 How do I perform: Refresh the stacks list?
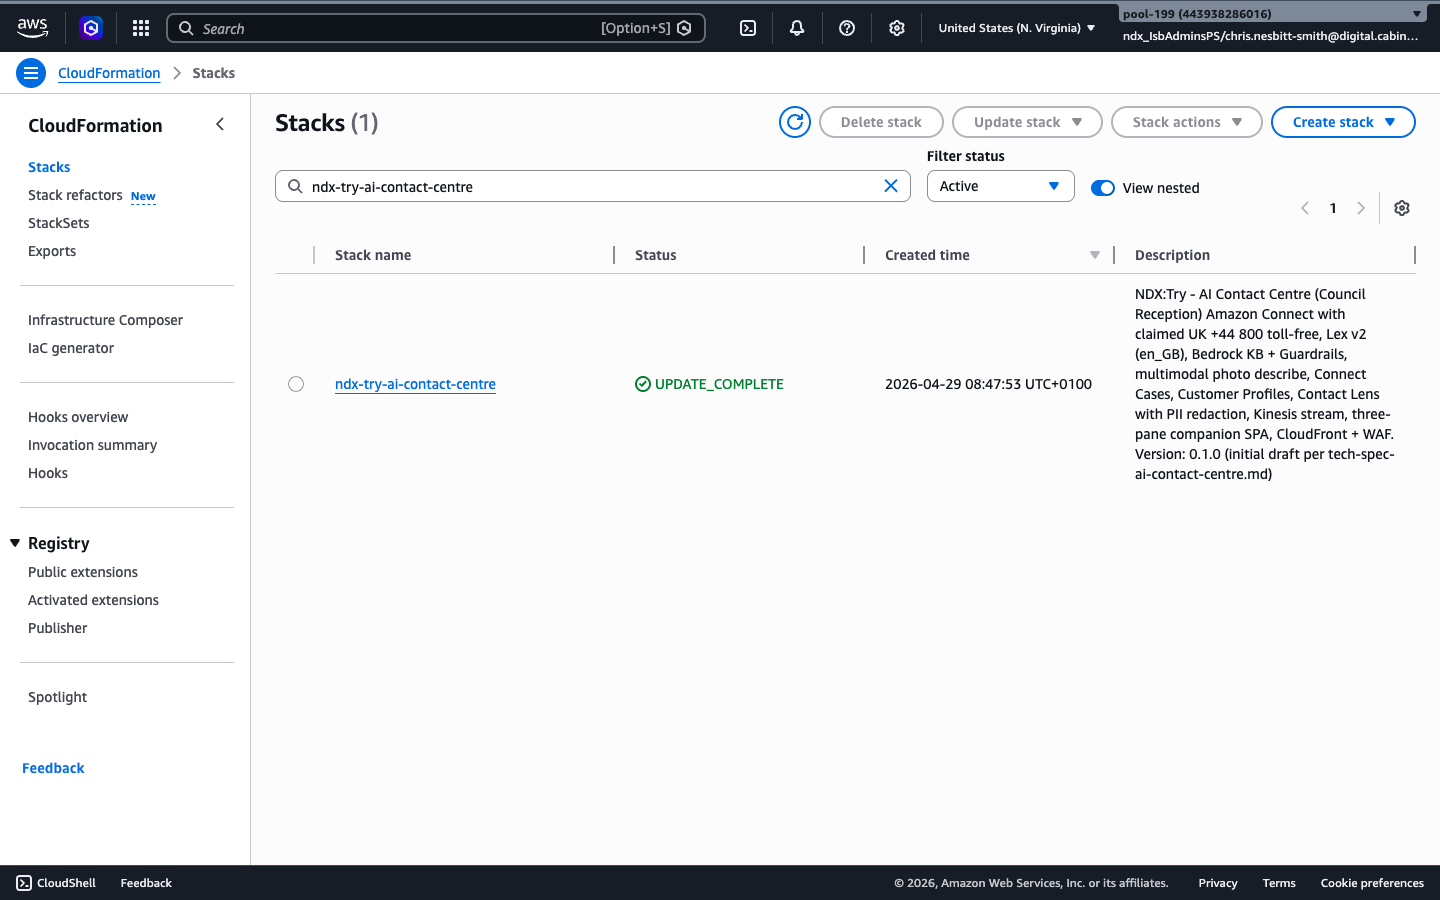[795, 122]
